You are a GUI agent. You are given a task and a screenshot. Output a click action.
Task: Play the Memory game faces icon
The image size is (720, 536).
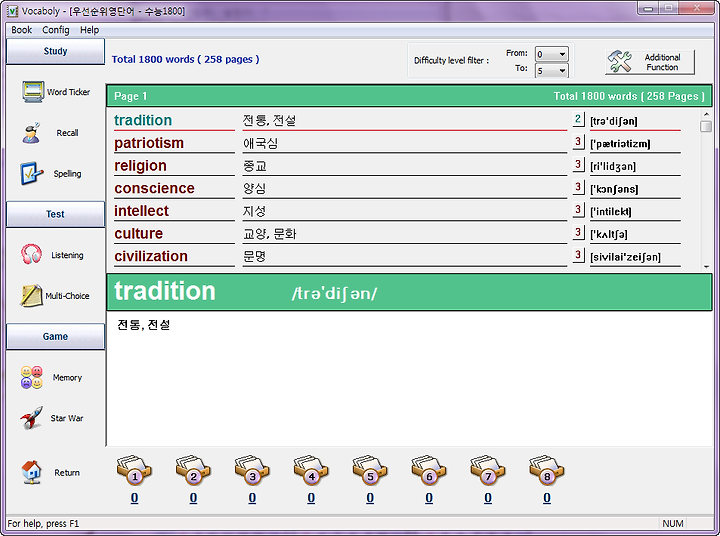[31, 377]
